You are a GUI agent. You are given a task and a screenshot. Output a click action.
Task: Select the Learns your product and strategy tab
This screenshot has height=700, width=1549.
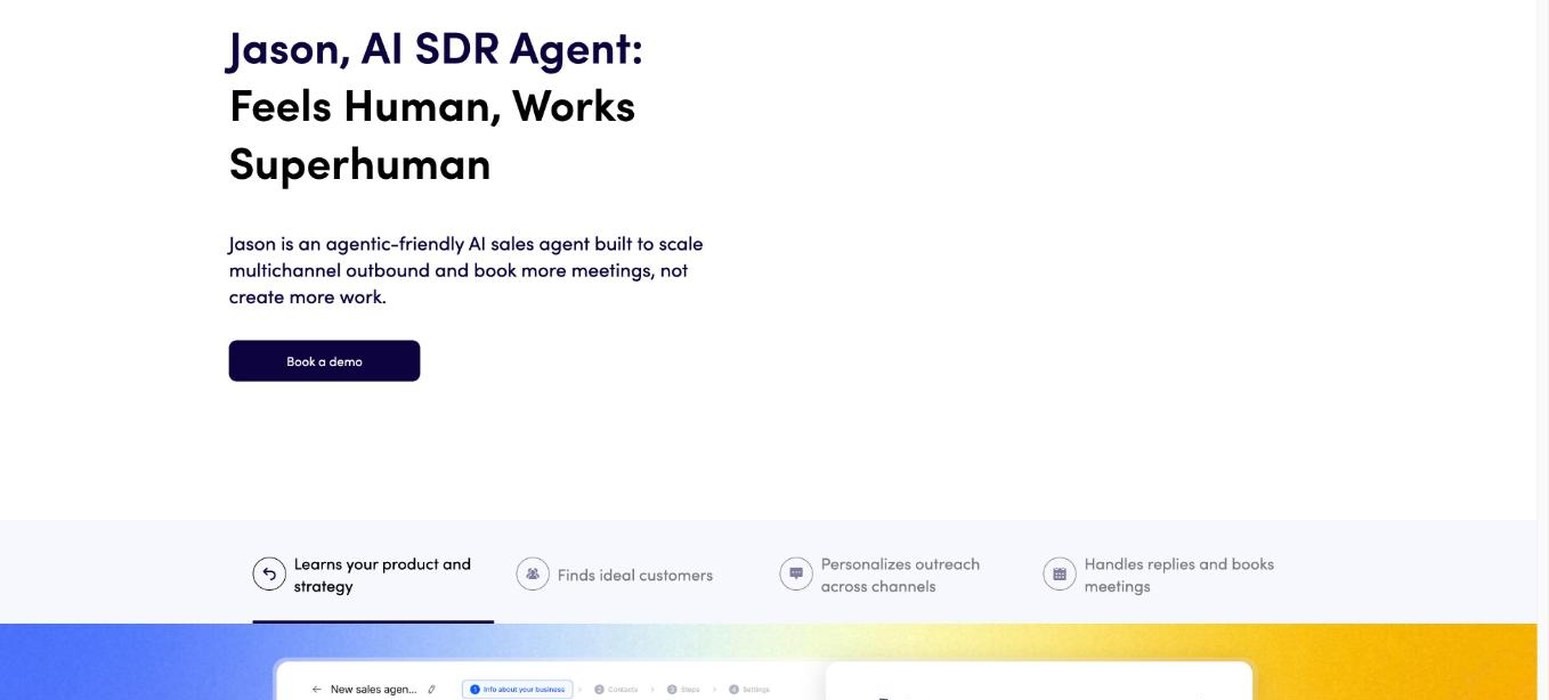[373, 575]
